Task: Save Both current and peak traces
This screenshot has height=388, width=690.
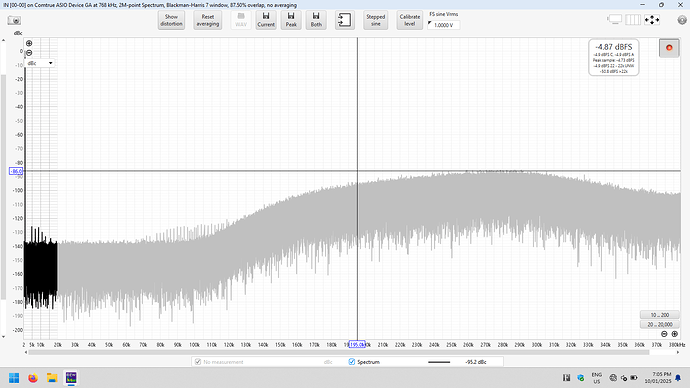Action: (x=316, y=20)
